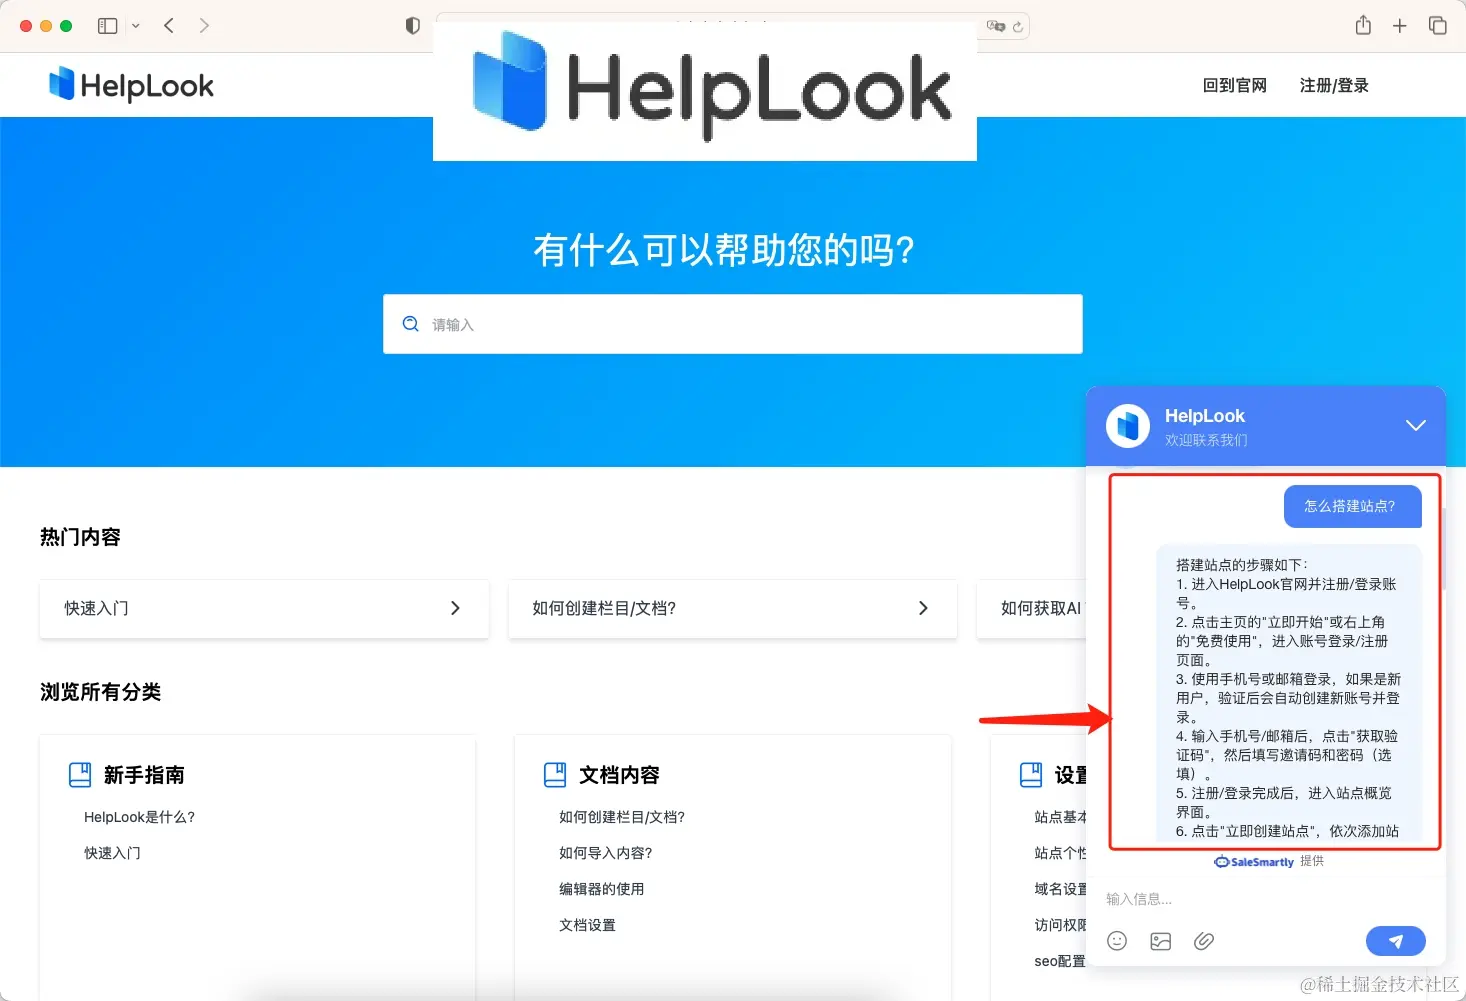1466x1001 pixels.
Task: Click the image upload icon in chat
Action: (x=1160, y=941)
